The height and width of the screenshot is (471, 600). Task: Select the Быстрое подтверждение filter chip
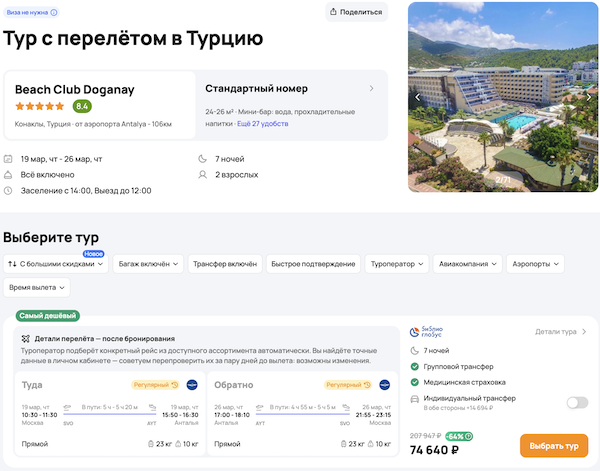coord(313,264)
